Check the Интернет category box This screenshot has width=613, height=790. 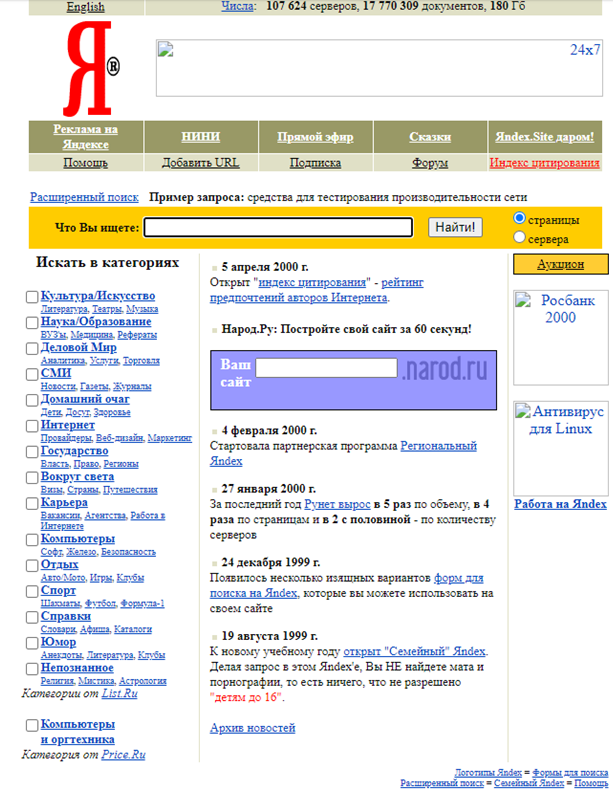point(32,426)
